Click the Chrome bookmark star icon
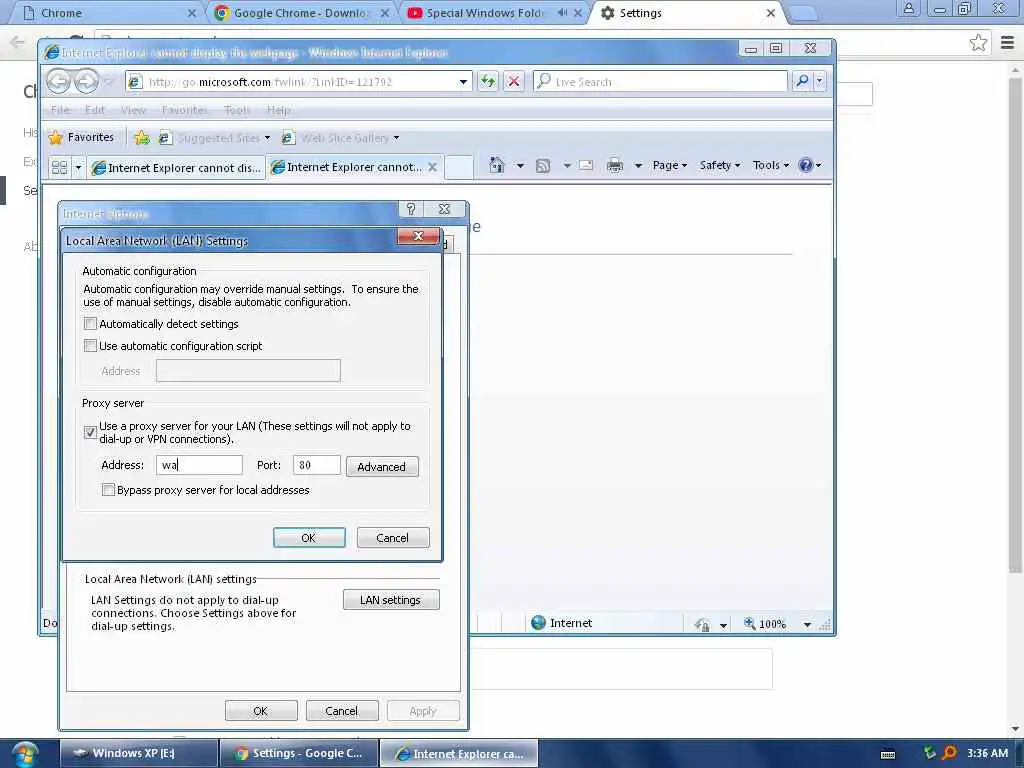 (978, 43)
